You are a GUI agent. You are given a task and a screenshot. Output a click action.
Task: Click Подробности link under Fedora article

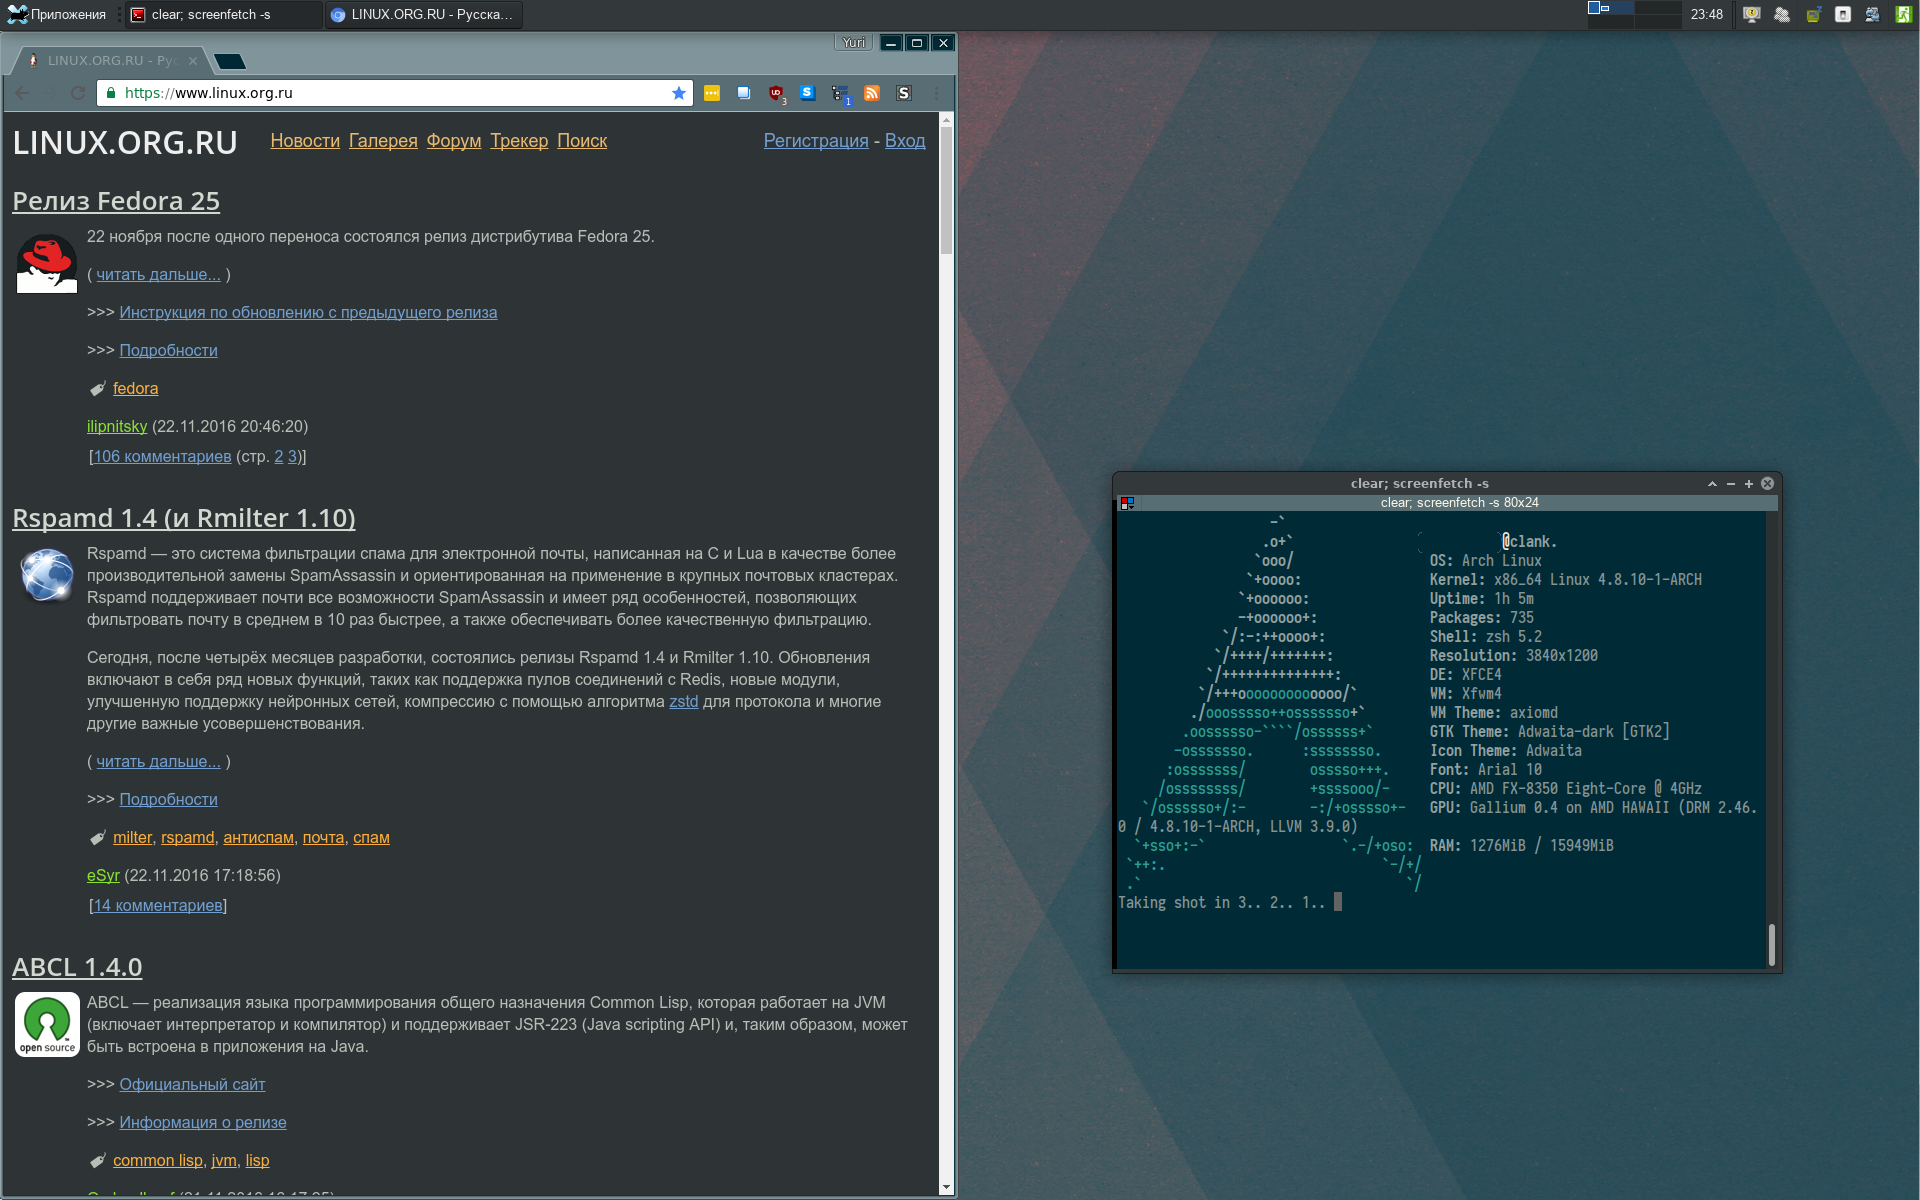coord(168,351)
